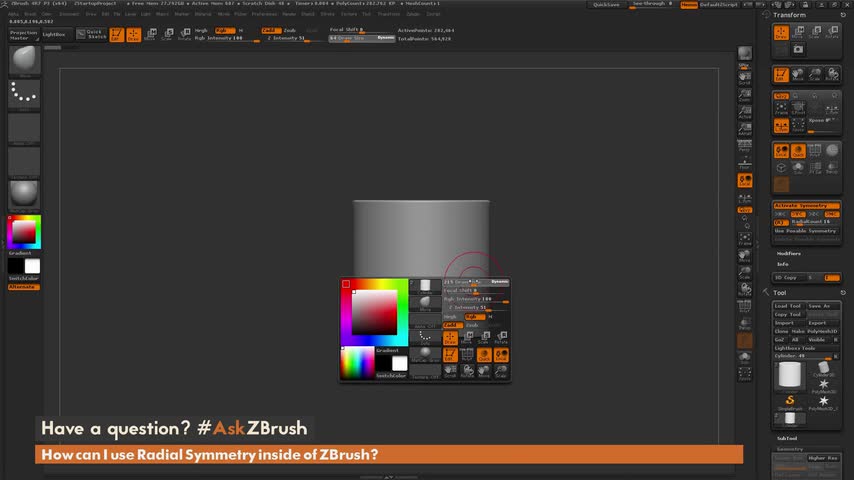The width and height of the screenshot is (854, 480).
Task: Open the Brush menu
Action: (30, 14)
